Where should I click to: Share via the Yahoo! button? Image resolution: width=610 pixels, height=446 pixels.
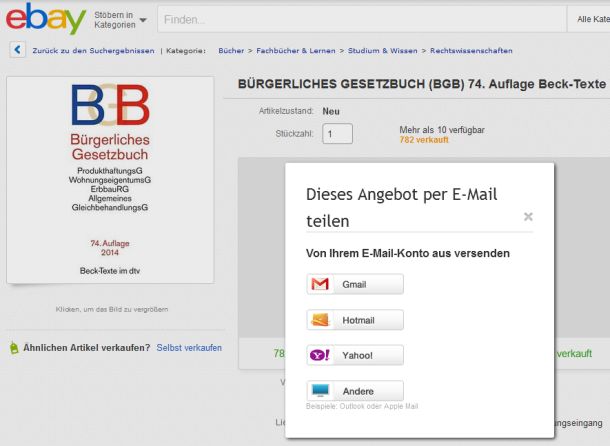point(355,355)
